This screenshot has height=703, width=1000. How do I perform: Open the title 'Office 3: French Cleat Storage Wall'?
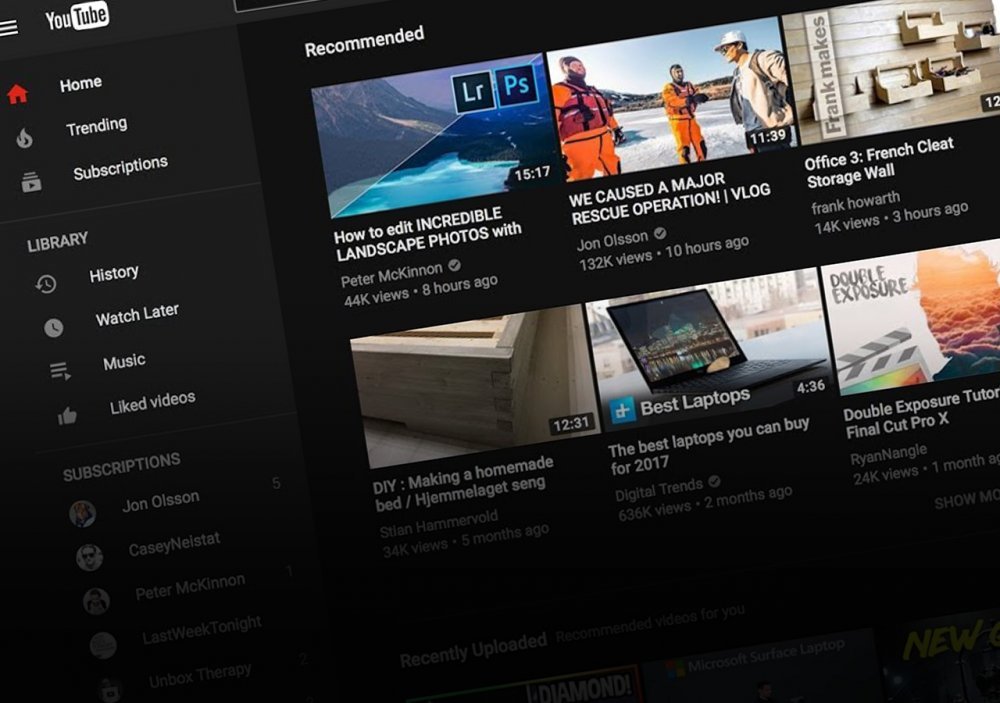coord(879,163)
